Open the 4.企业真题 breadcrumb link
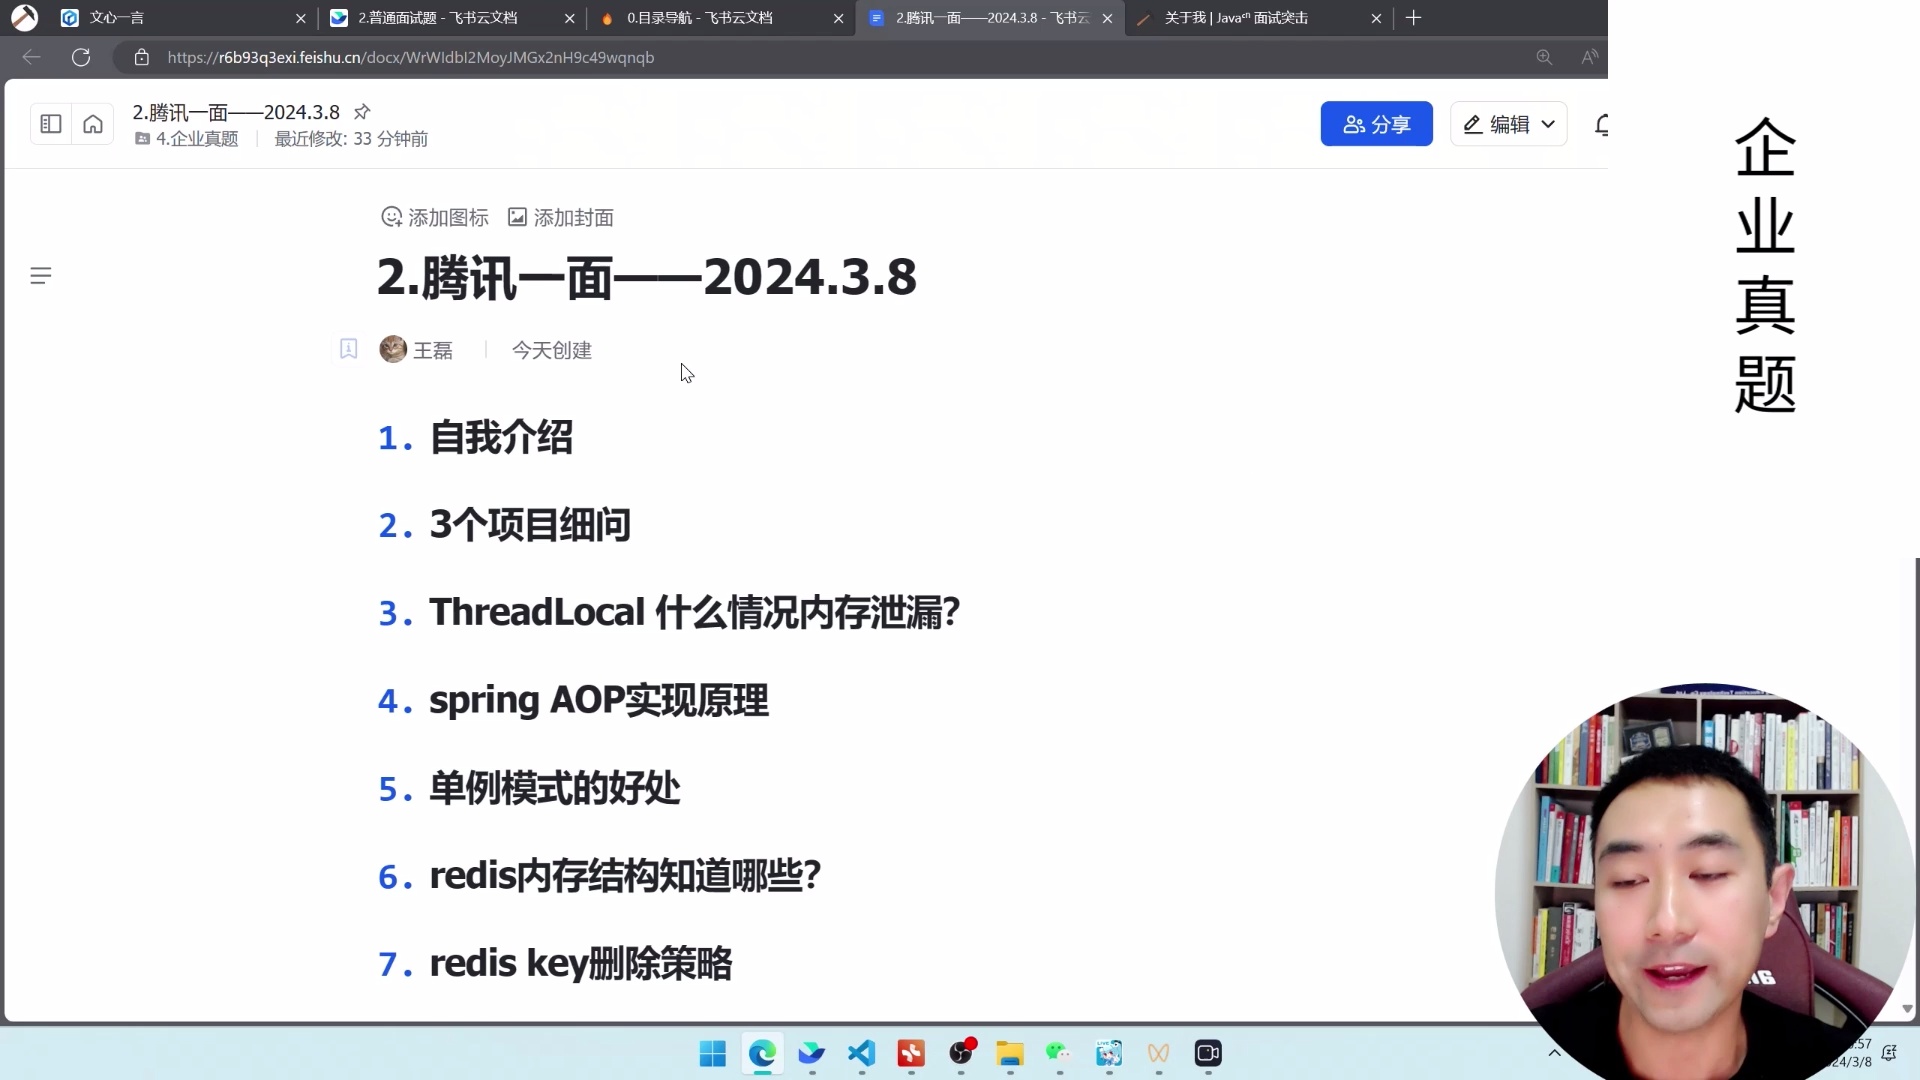1920x1080 pixels. [196, 139]
